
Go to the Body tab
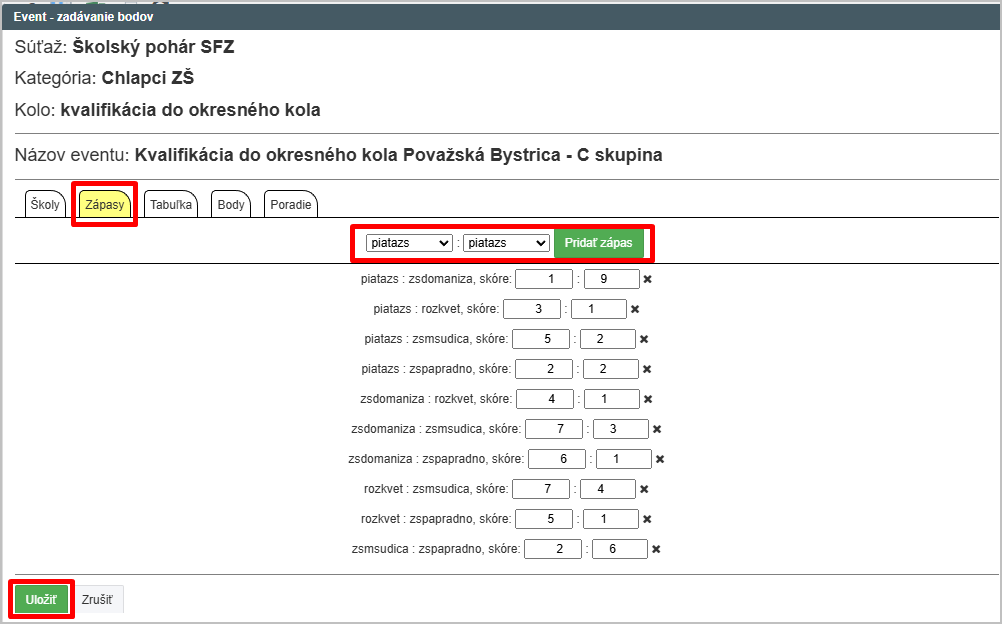[x=231, y=205]
